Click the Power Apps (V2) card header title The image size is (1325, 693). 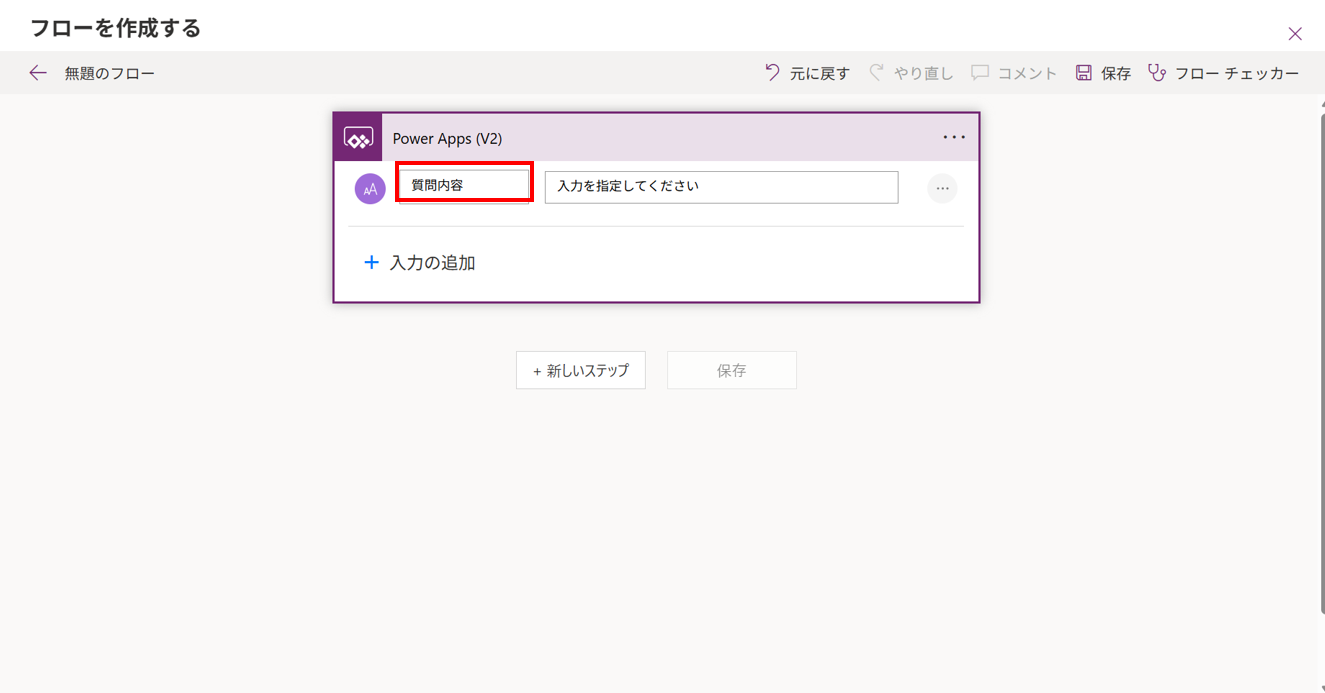(x=447, y=139)
